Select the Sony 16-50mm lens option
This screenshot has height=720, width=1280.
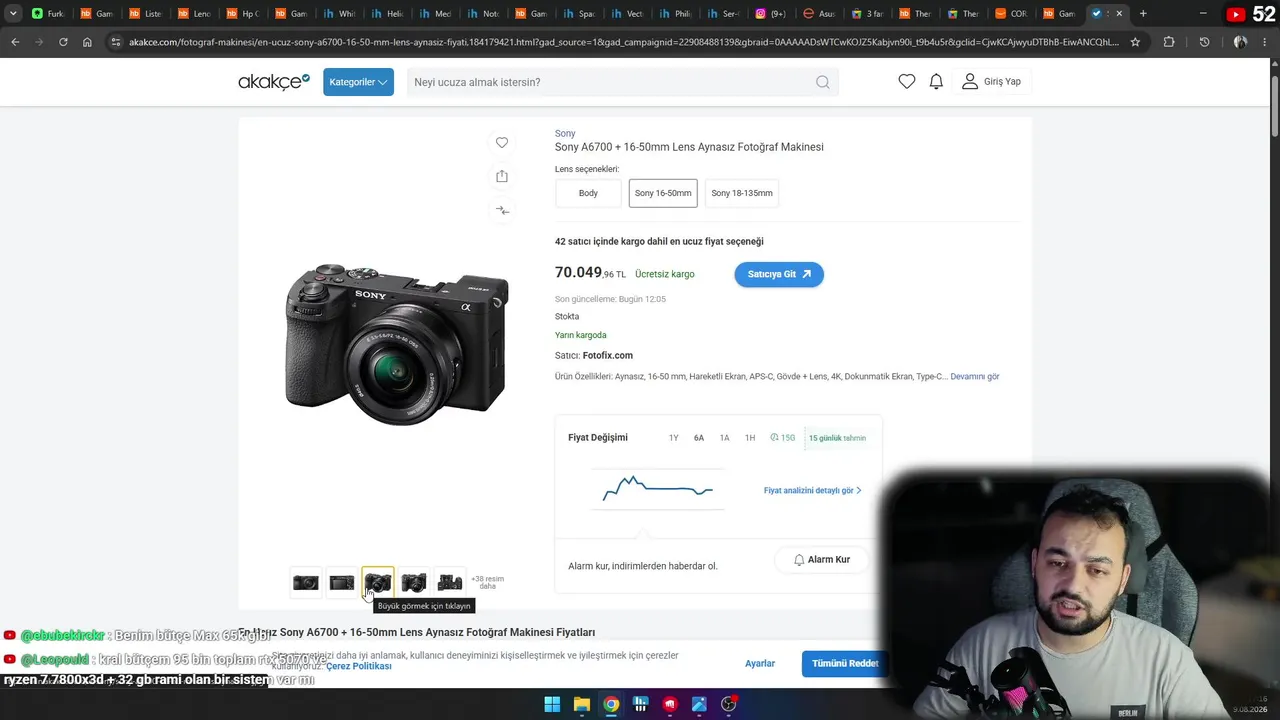pyautogui.click(x=663, y=193)
